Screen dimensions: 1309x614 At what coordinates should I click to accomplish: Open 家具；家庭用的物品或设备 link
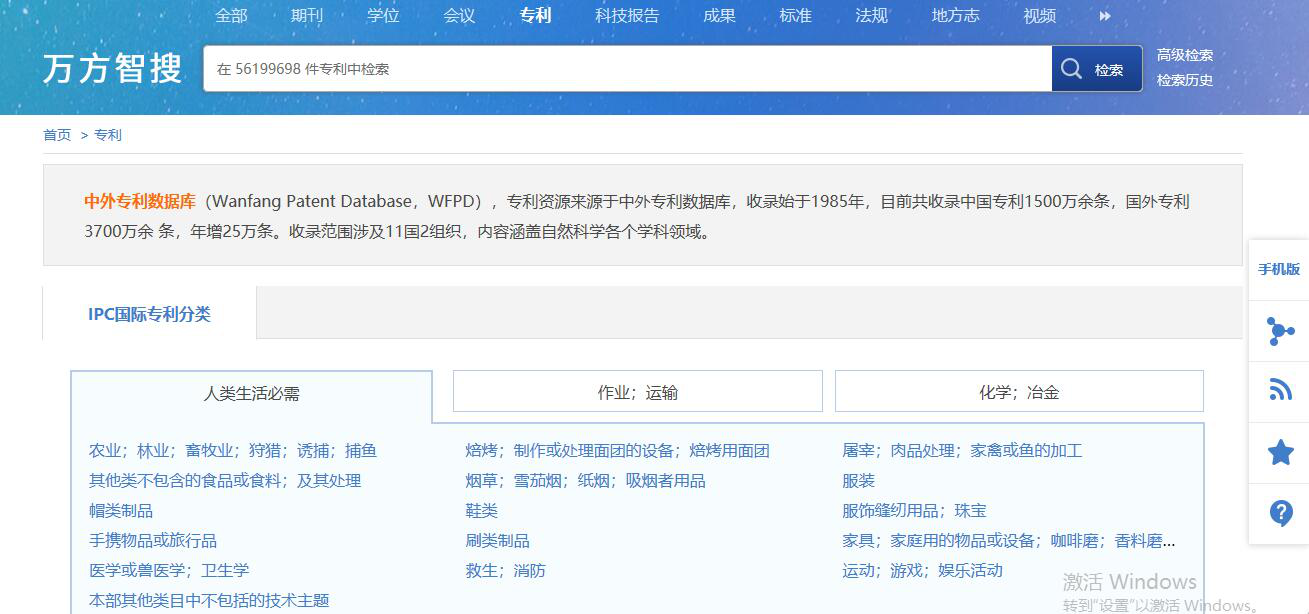pos(1009,541)
